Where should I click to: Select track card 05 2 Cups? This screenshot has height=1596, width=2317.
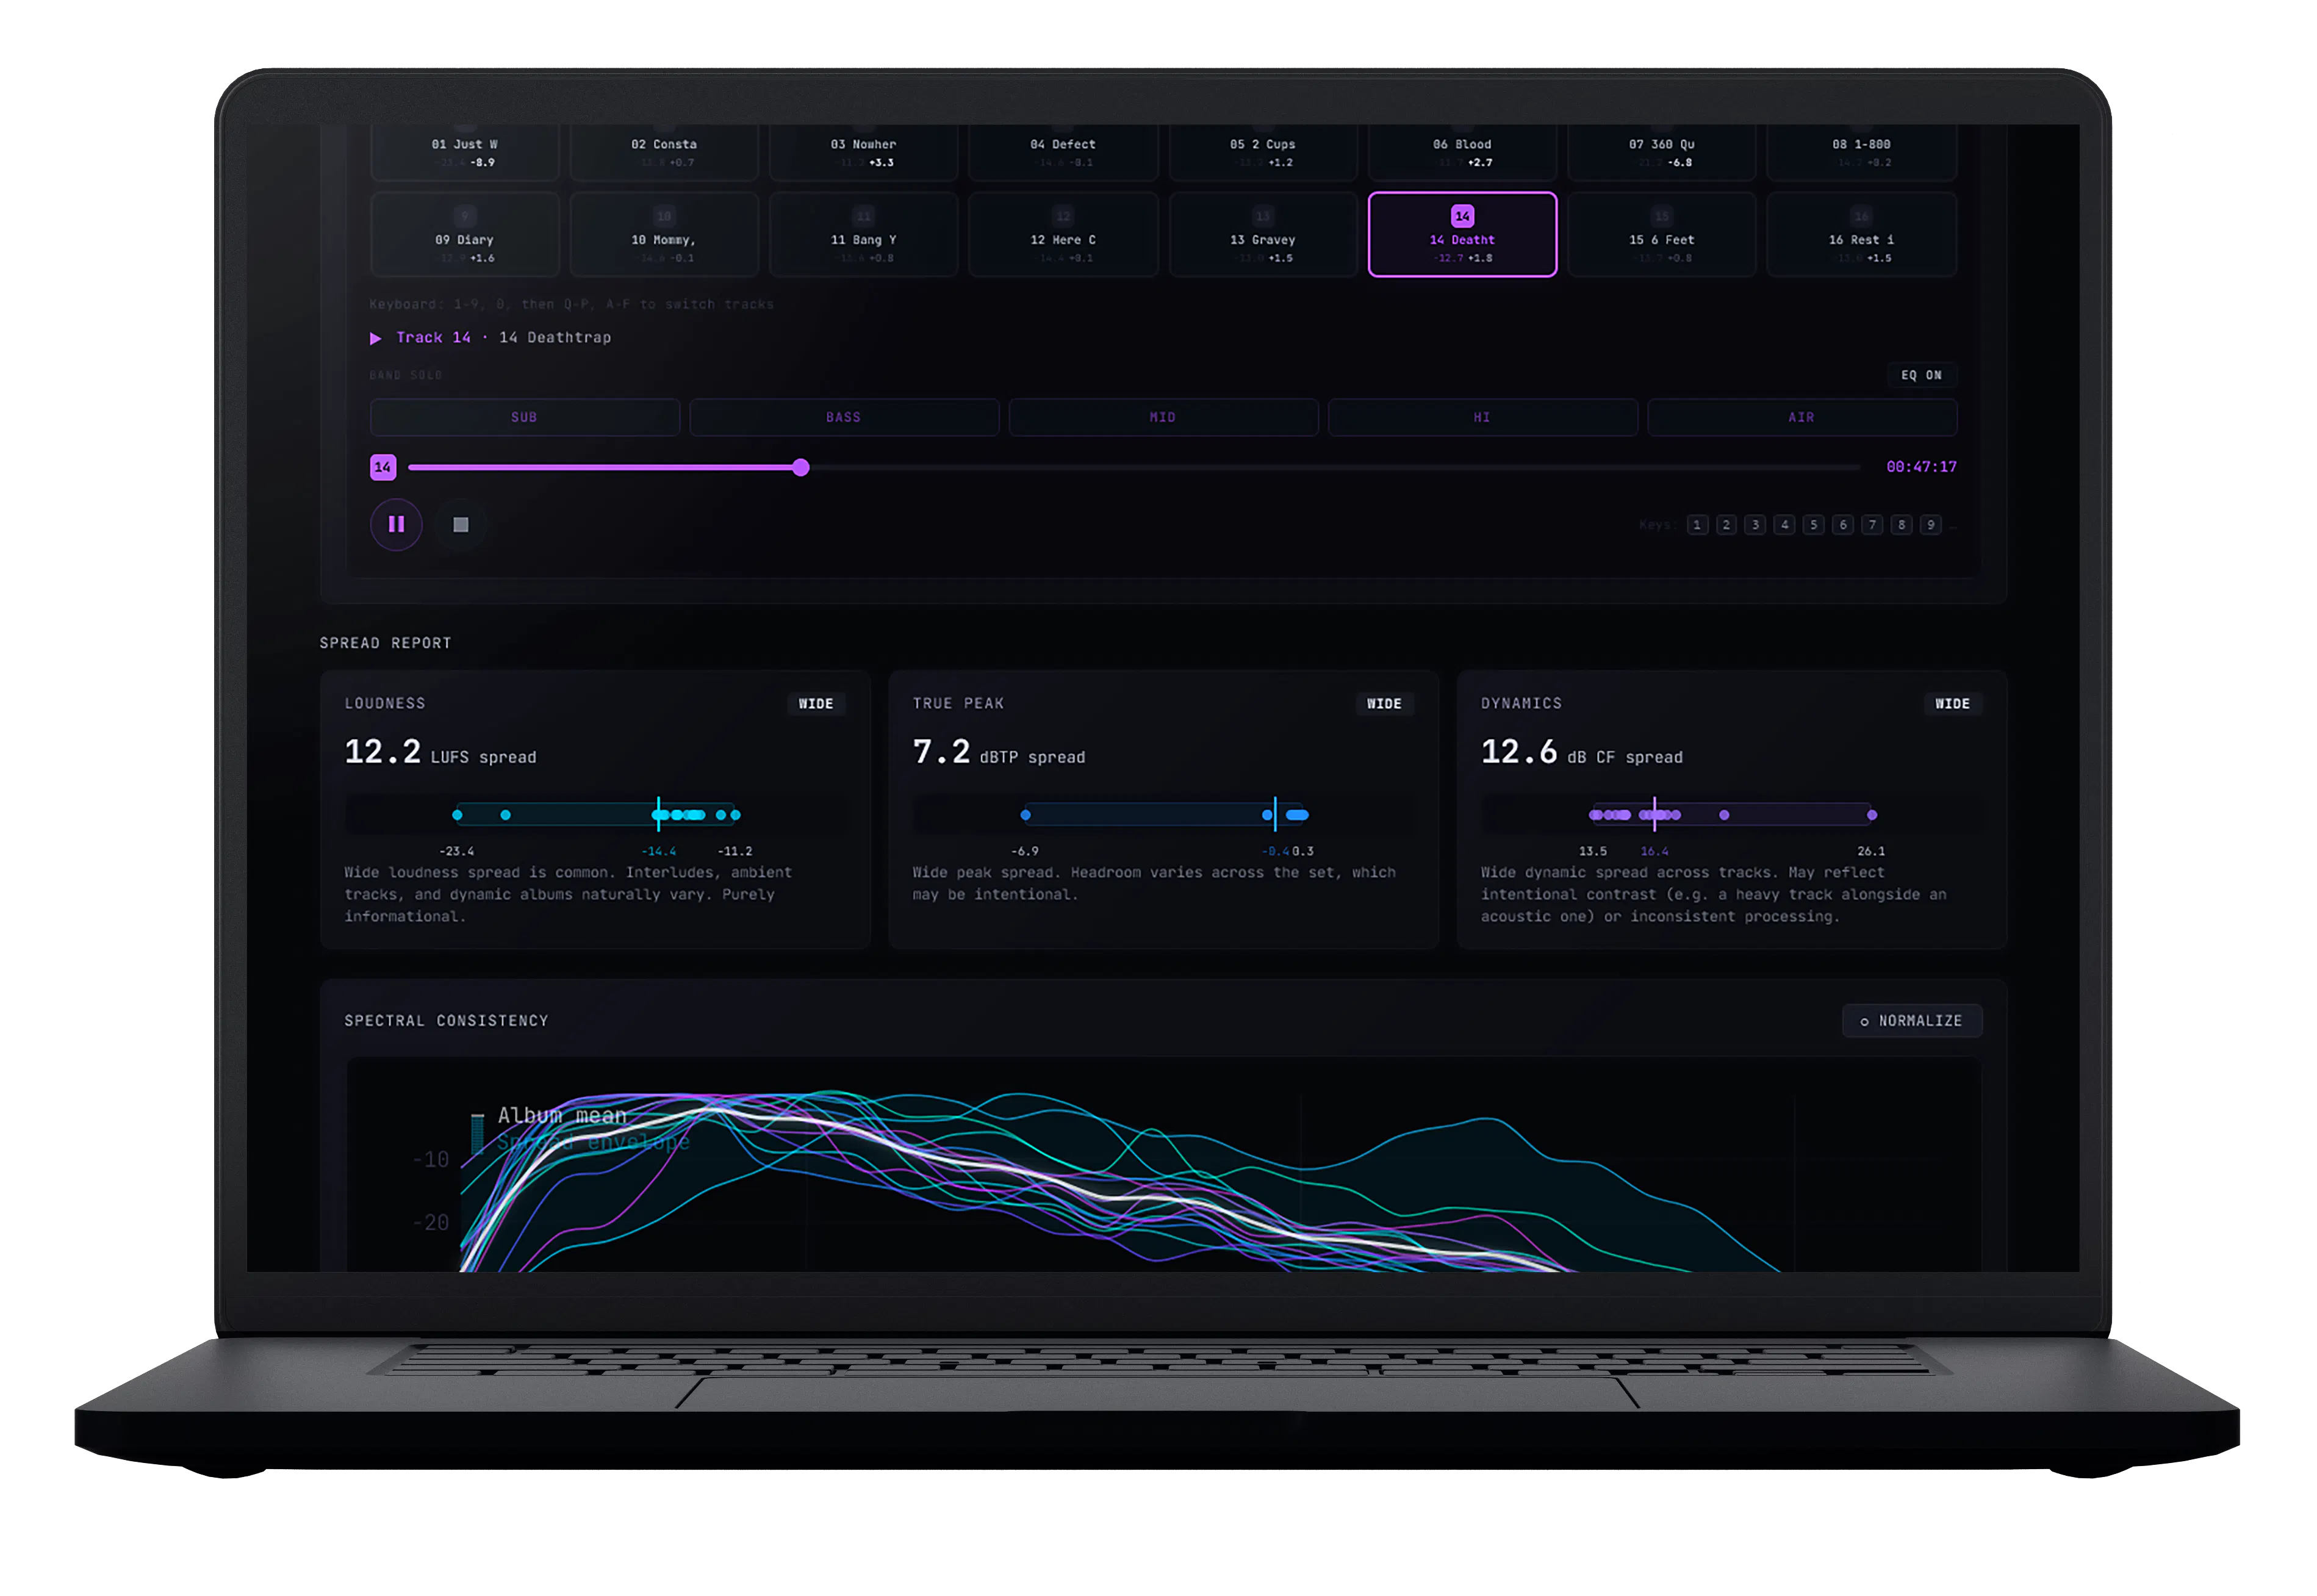1263,152
